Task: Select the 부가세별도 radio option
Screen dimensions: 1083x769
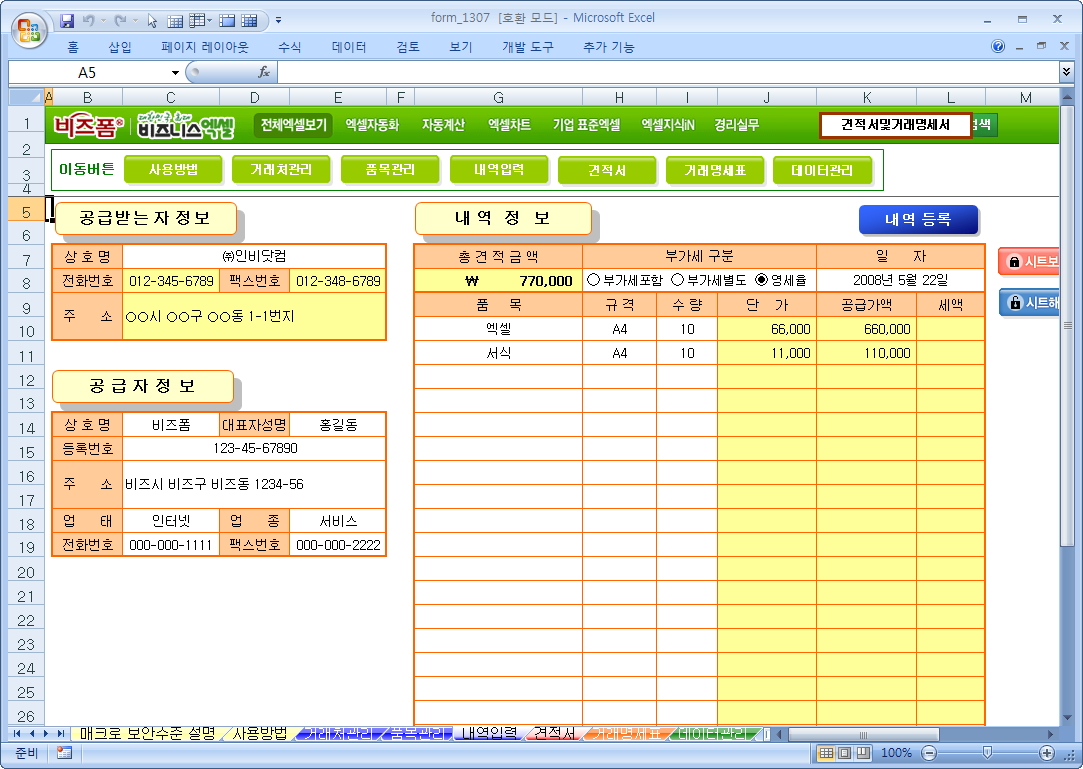Action: tap(678, 281)
